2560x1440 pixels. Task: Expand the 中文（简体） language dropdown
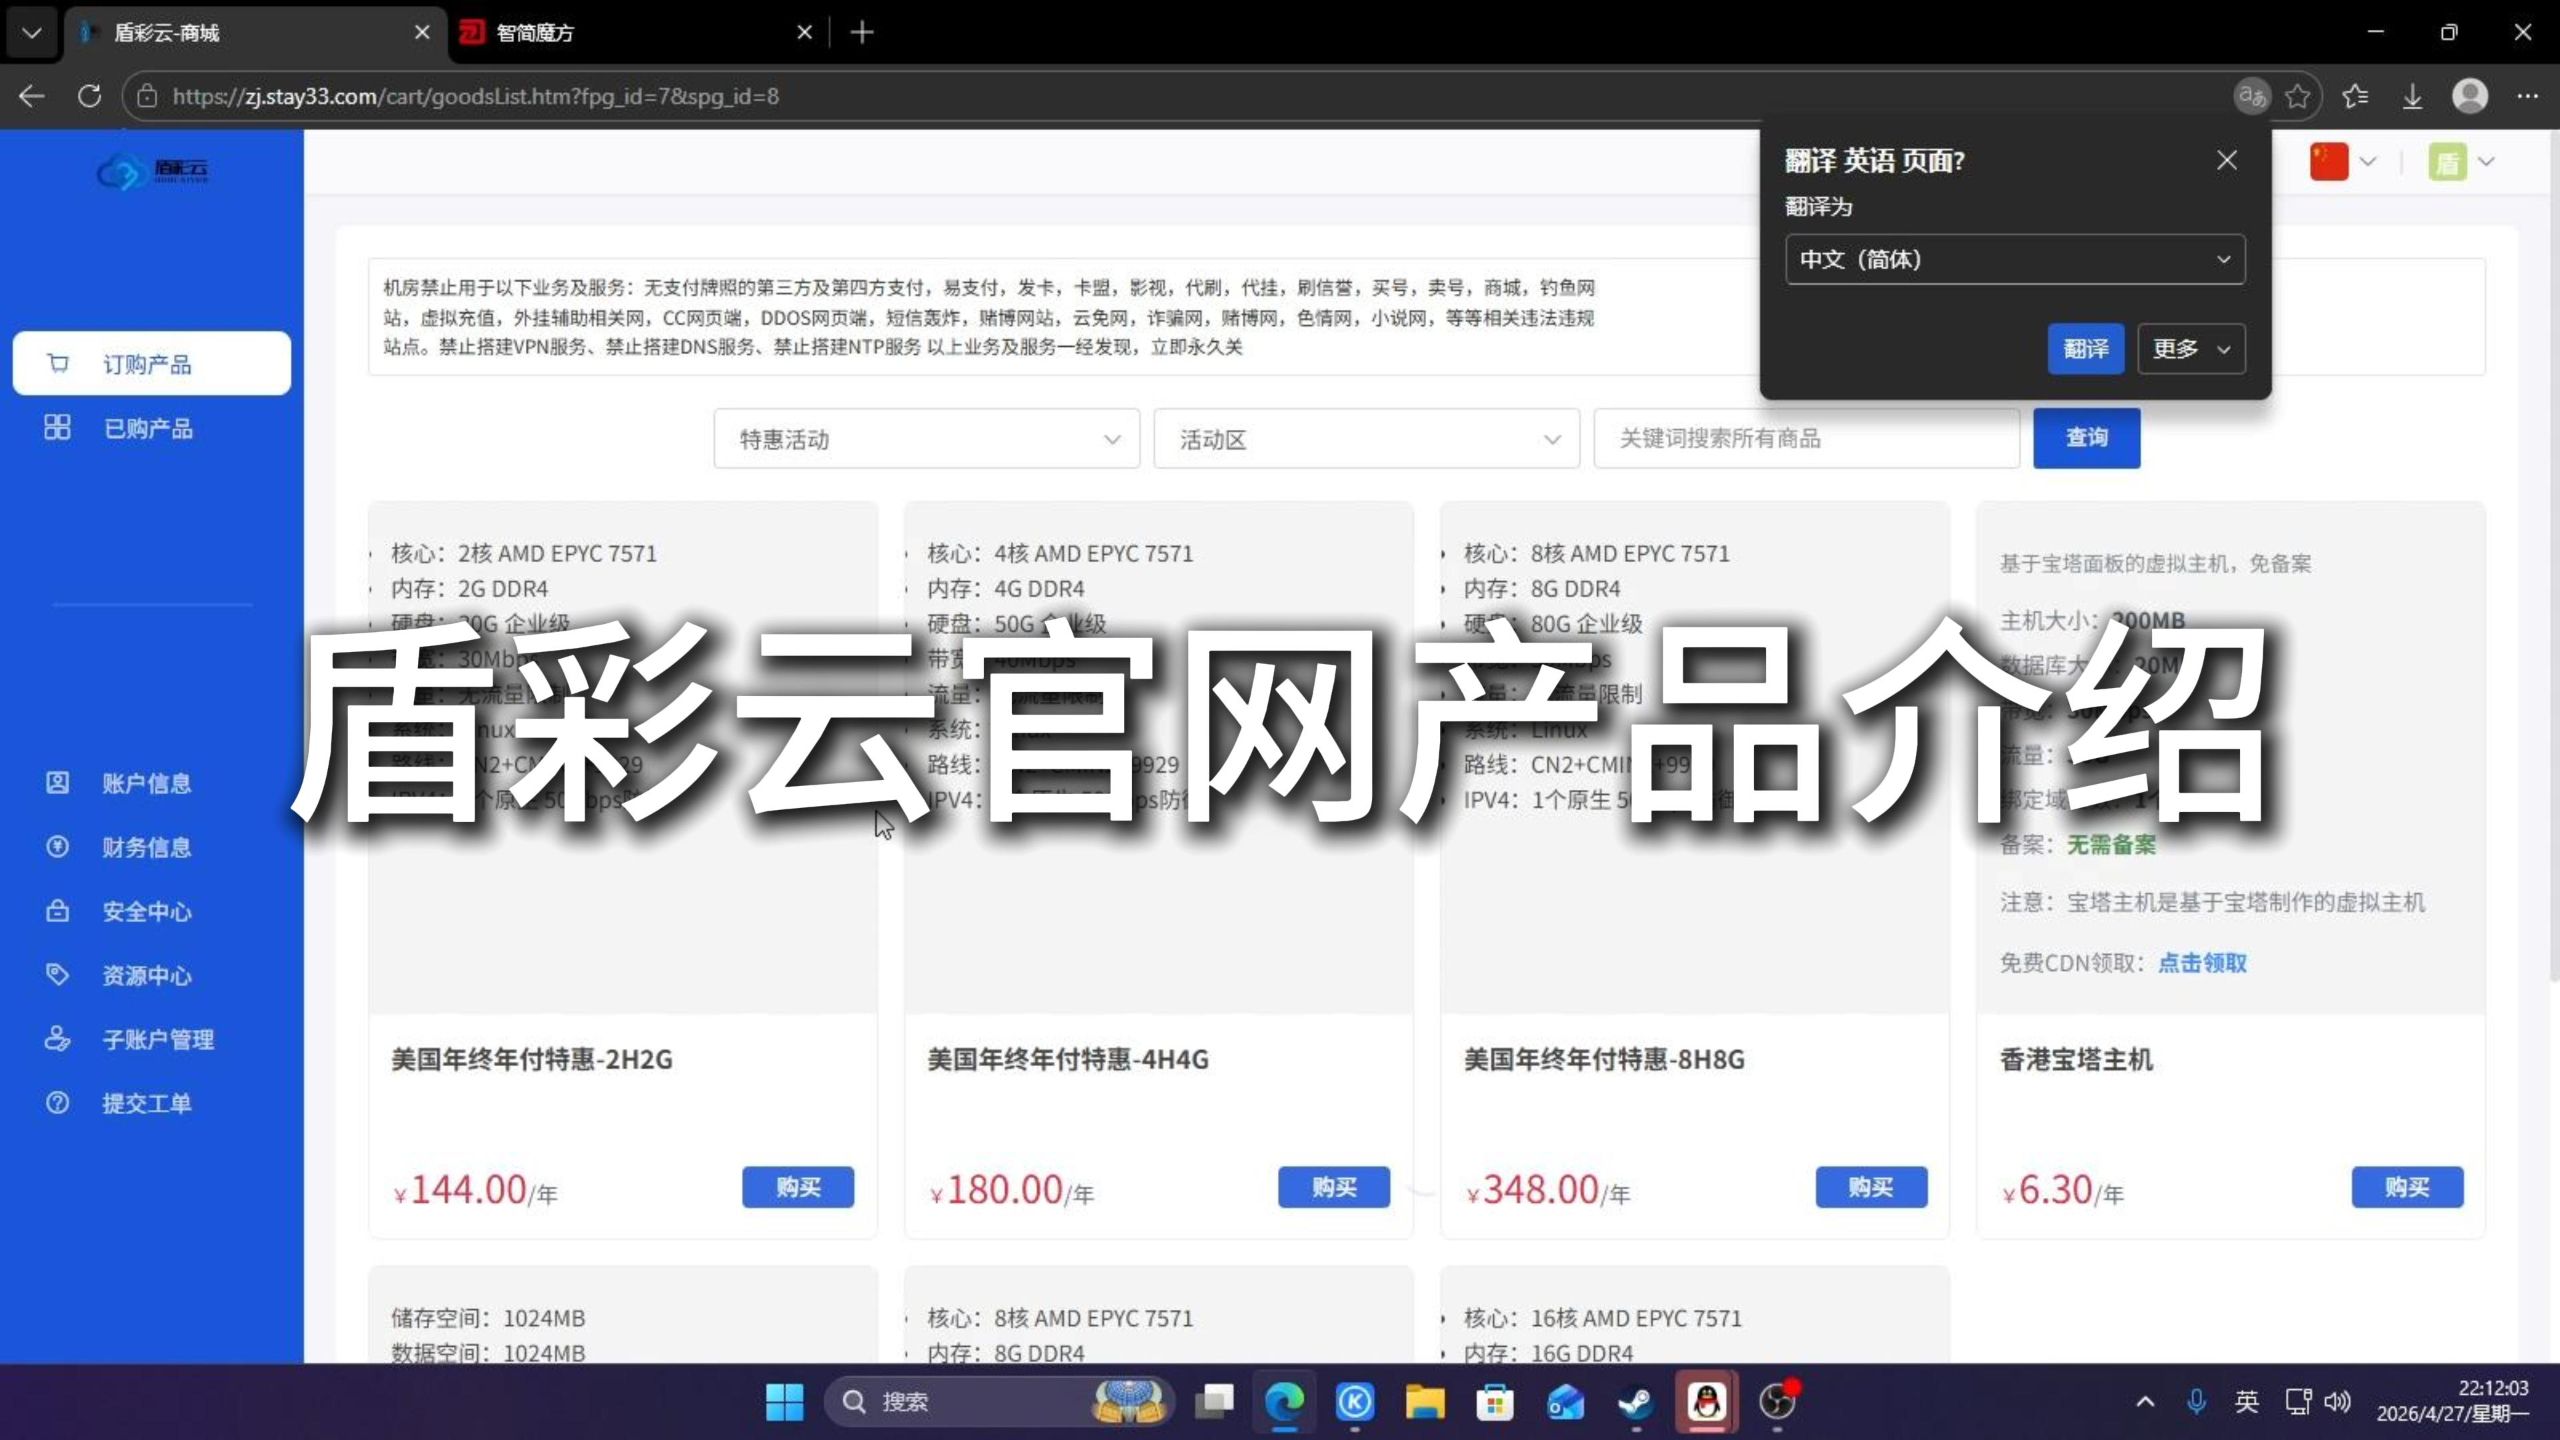pyautogui.click(x=2015, y=259)
